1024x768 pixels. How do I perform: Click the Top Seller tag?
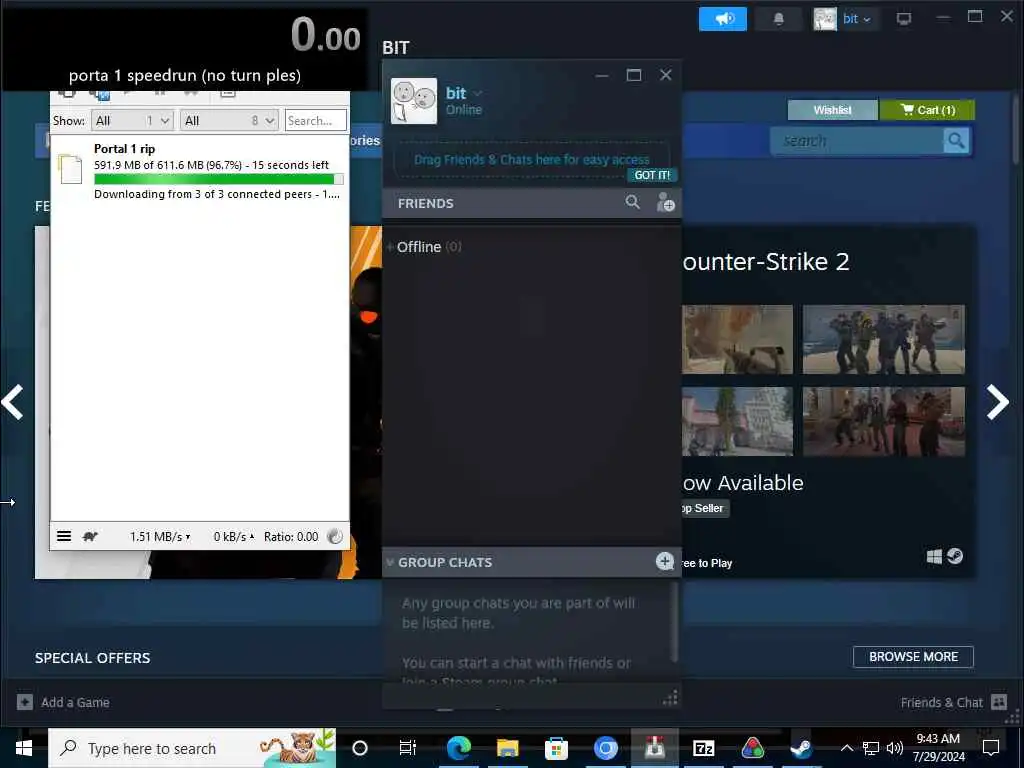click(x=704, y=508)
